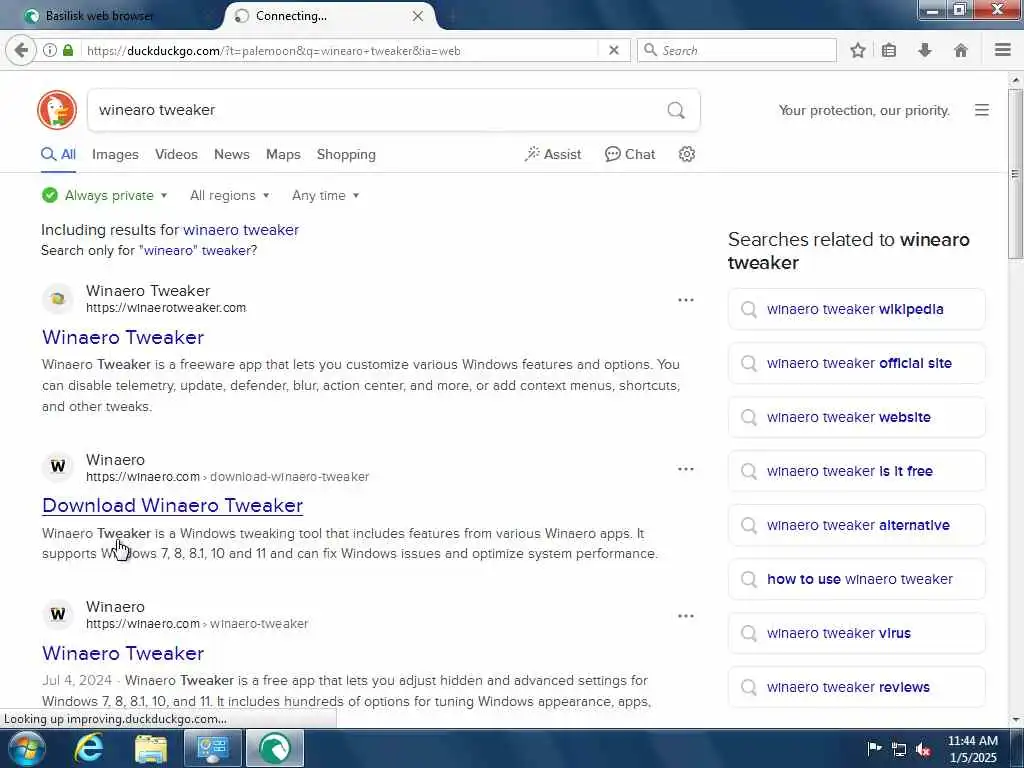Open the first Winaero Tweaker result title
The width and height of the screenshot is (1024, 768).
pyautogui.click(x=123, y=338)
